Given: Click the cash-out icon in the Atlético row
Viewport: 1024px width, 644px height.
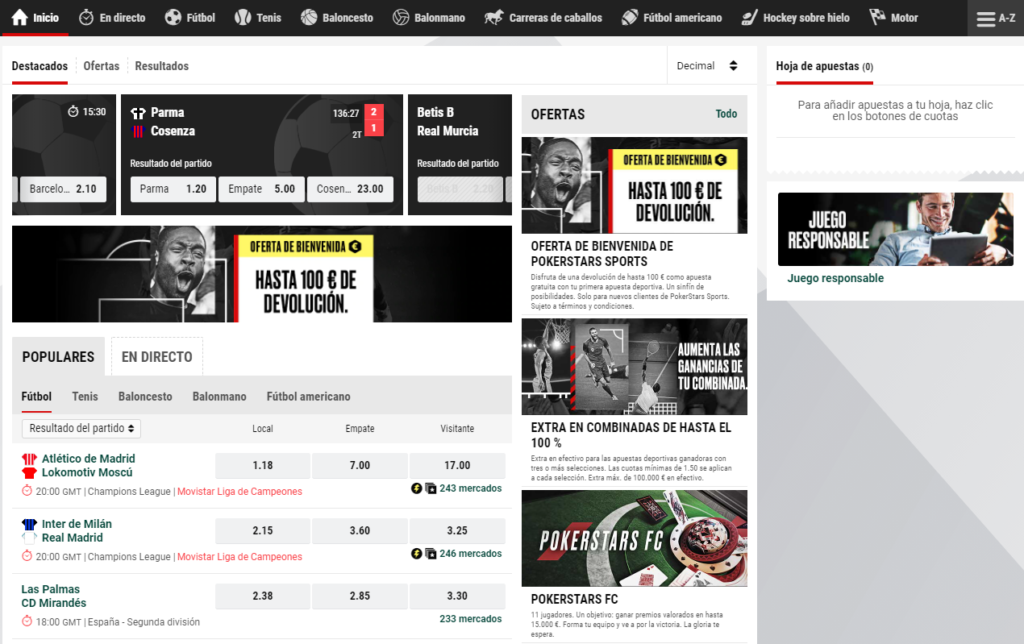Looking at the screenshot, I should coord(417,489).
